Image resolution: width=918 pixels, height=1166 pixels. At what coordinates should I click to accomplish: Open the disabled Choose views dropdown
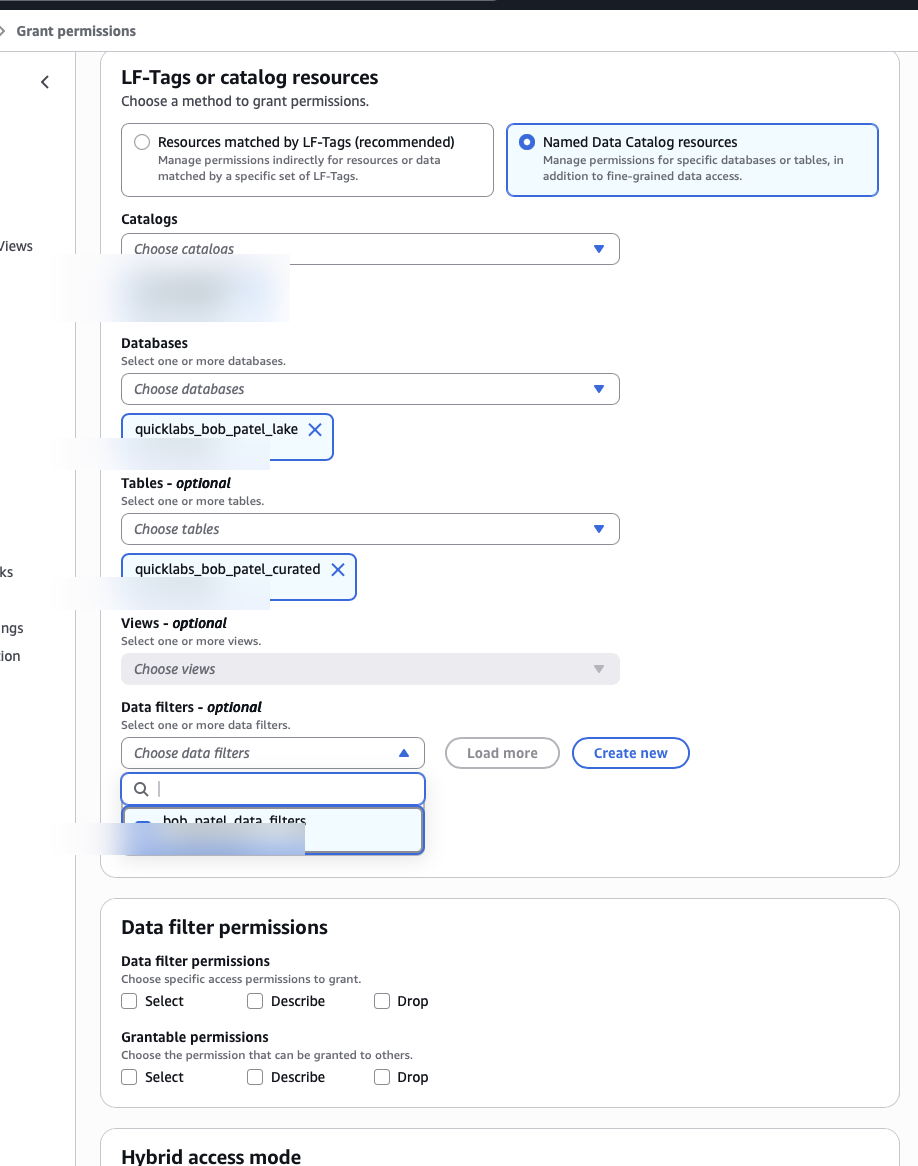click(x=370, y=669)
